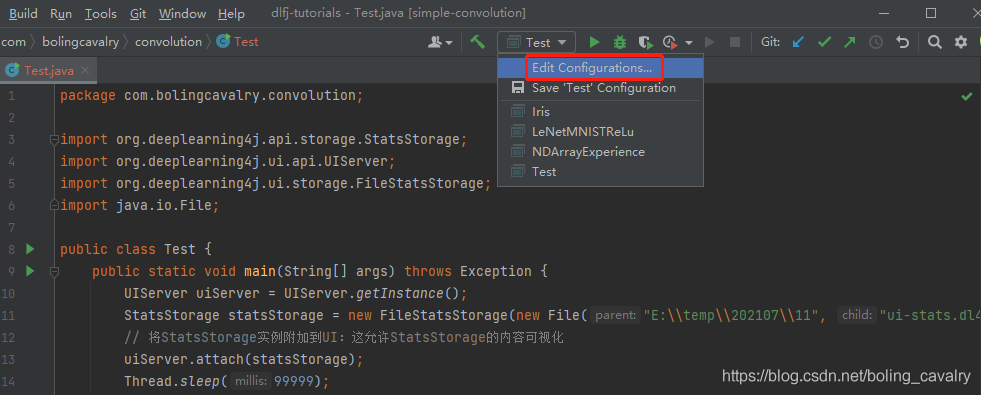
Task: Start debugging with the bug icon
Action: (x=619, y=42)
